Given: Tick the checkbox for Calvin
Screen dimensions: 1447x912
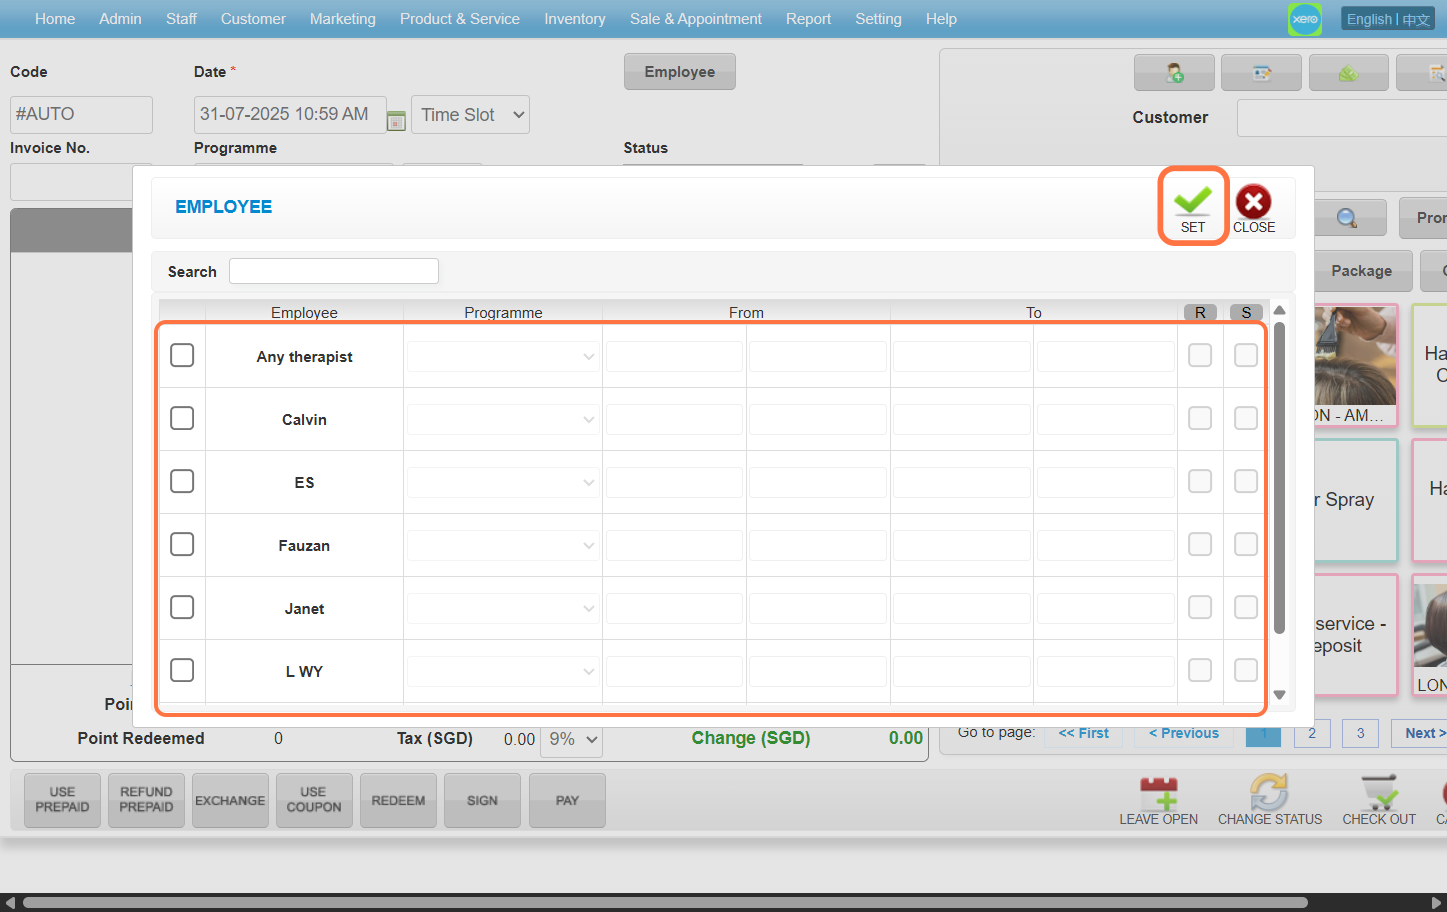Looking at the screenshot, I should [182, 419].
